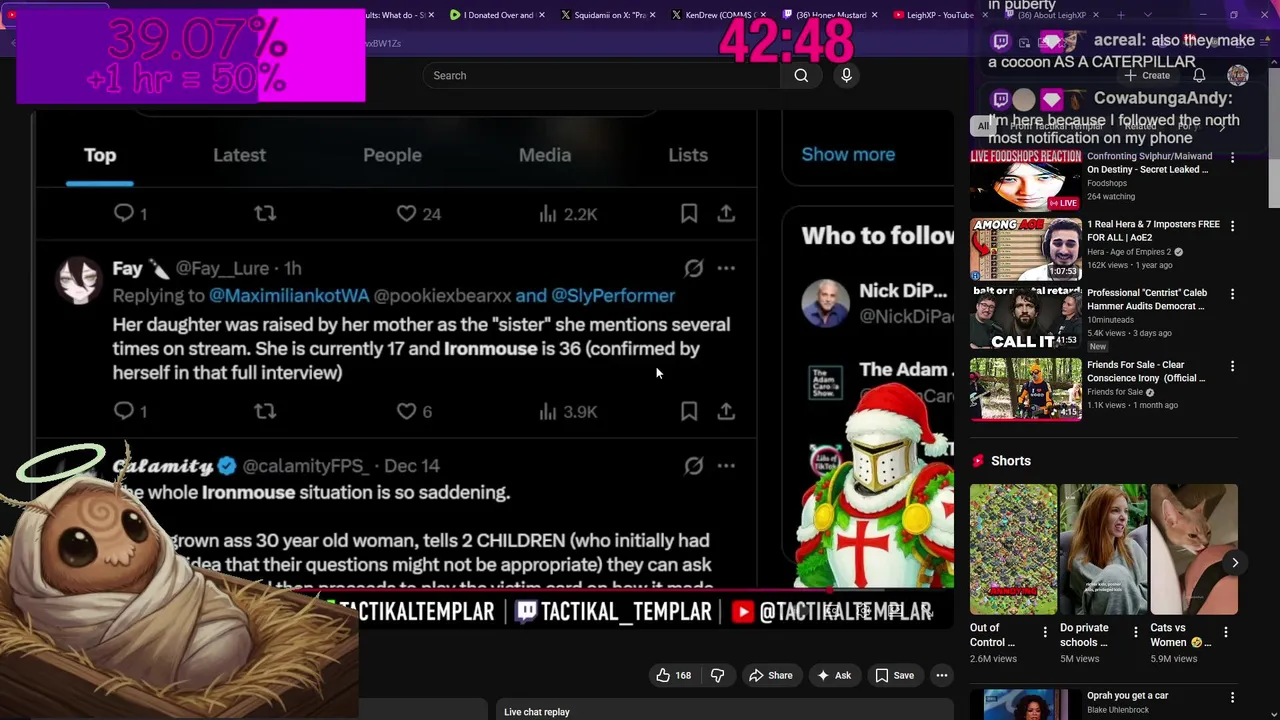Open options for Cats vs Women short
1280x720 pixels.
point(1226,632)
